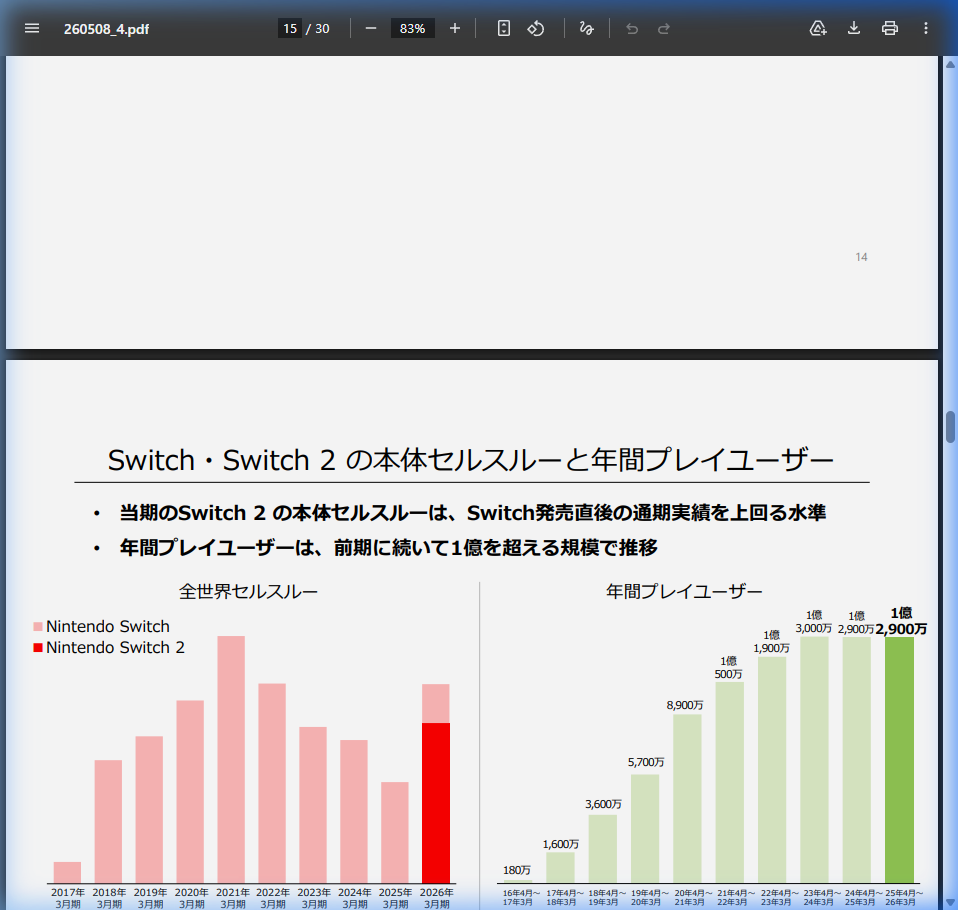Click the 2026年3月期 axis label
The width and height of the screenshot is (958, 910).
point(437,898)
